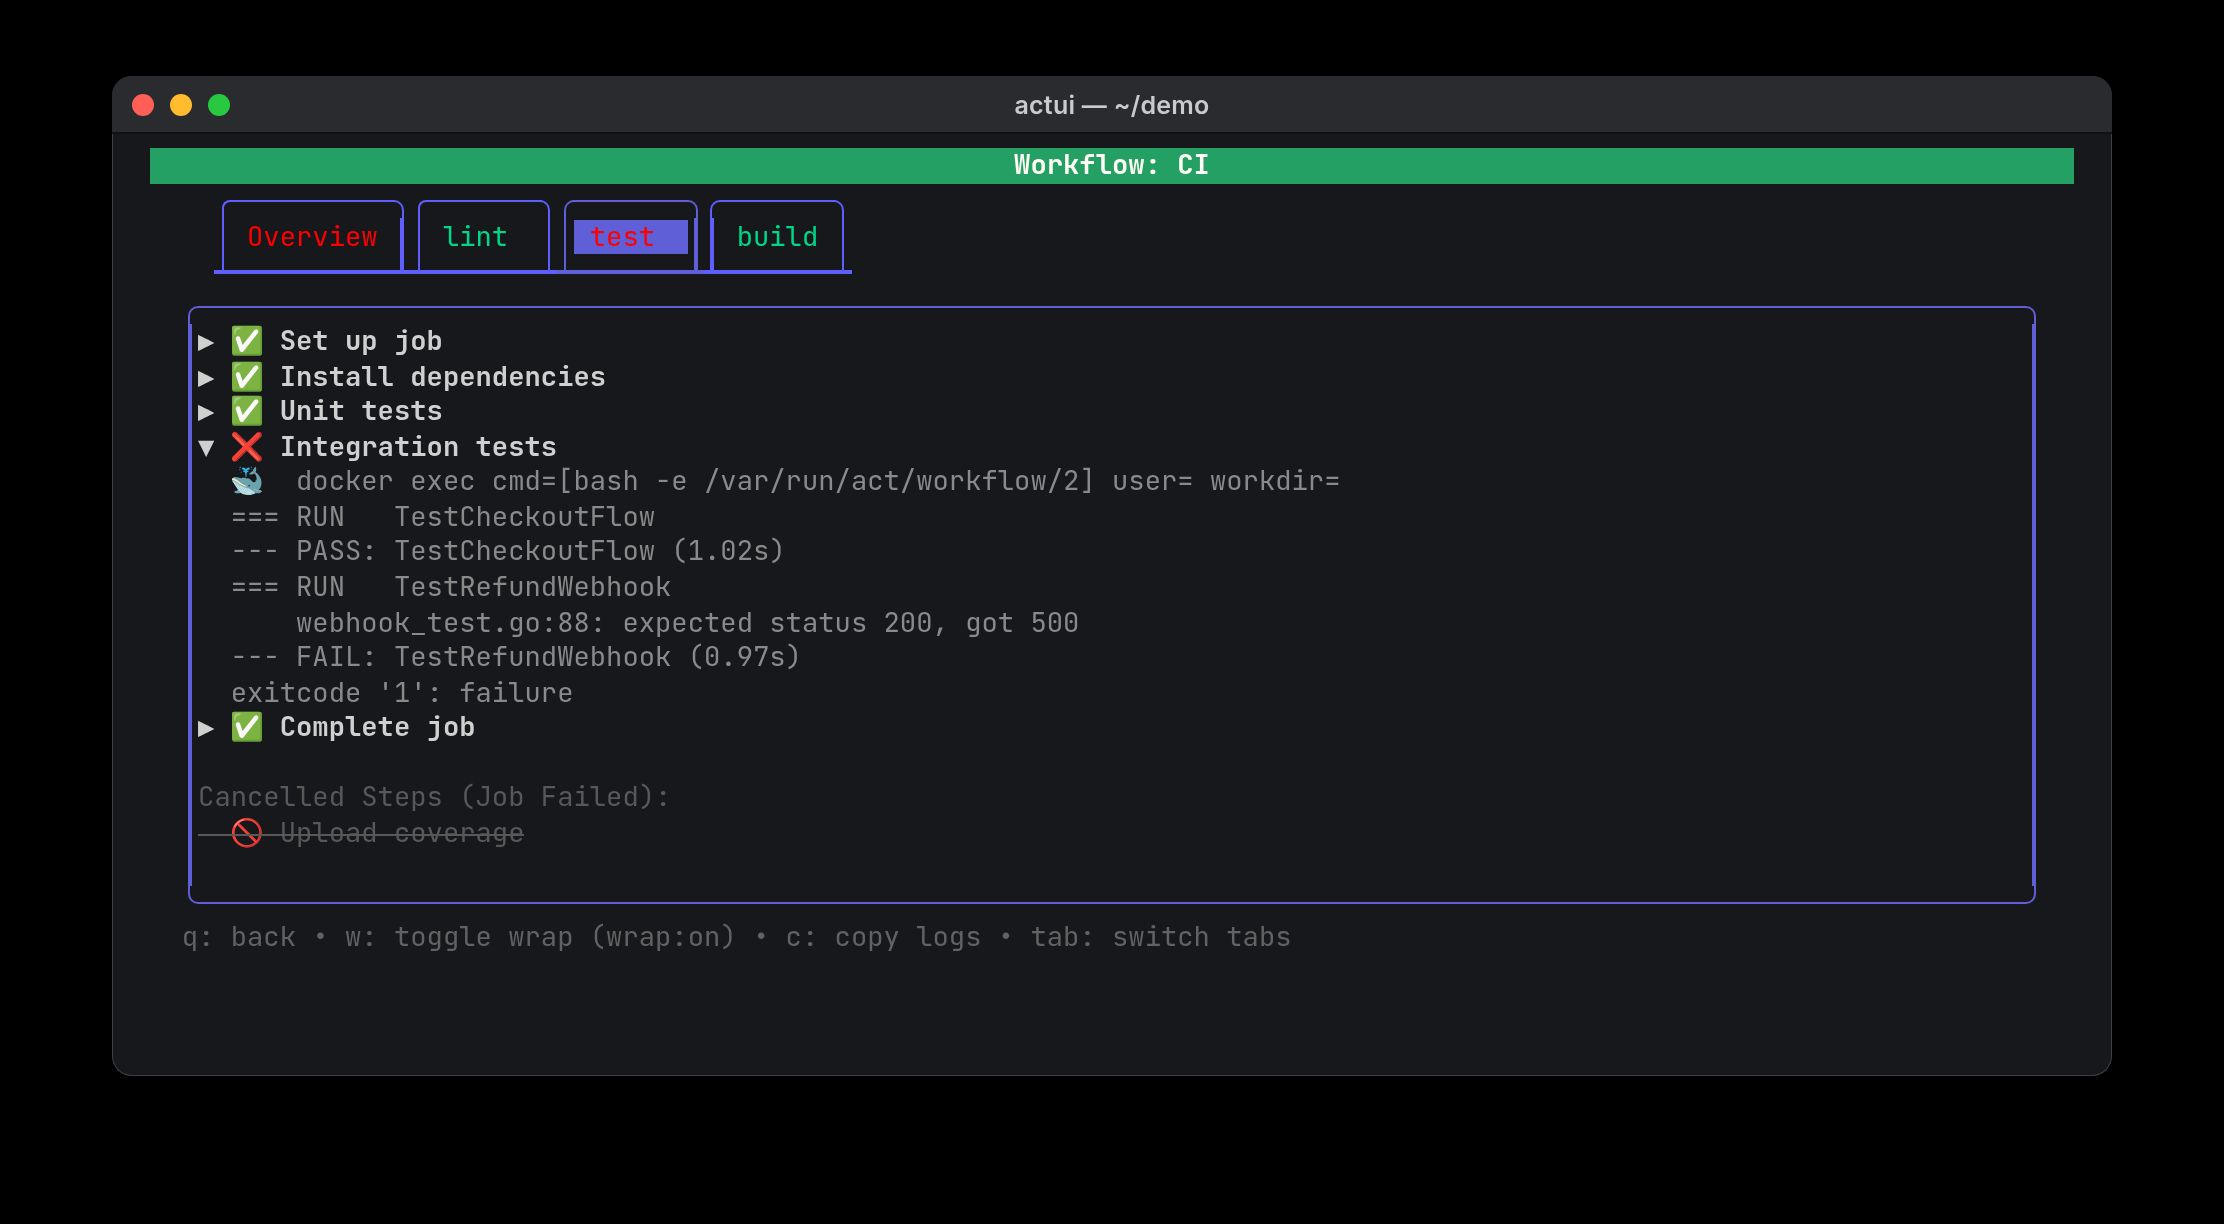
Task: Click the 'Integration tests' step label
Action: 418,447
